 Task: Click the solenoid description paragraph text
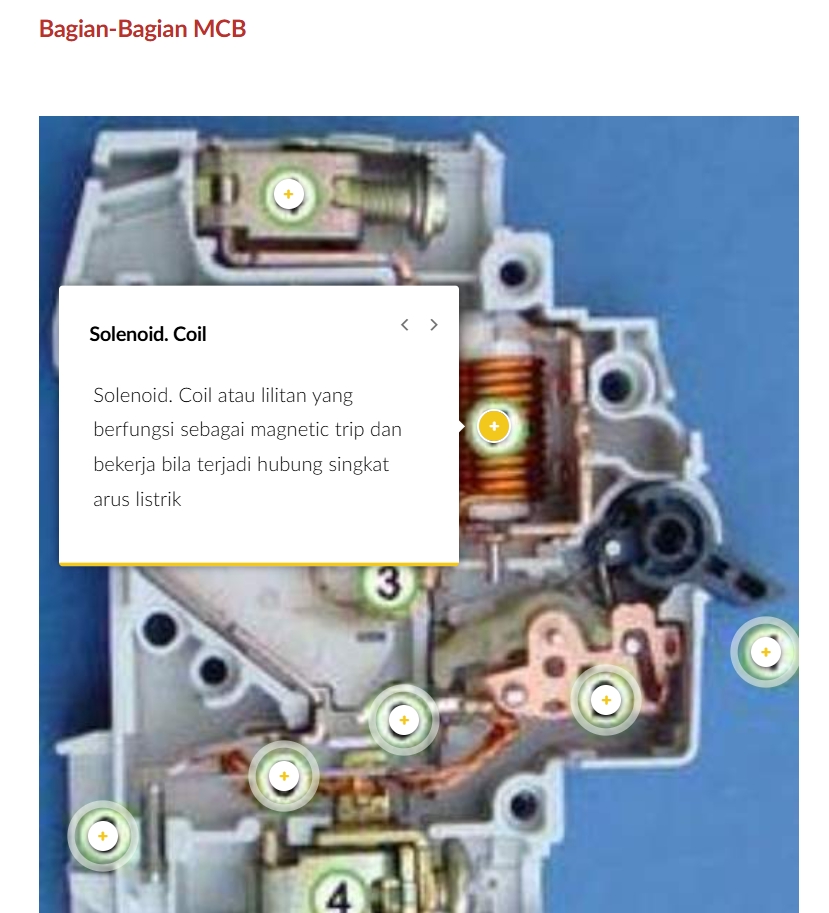pyautogui.click(x=247, y=447)
